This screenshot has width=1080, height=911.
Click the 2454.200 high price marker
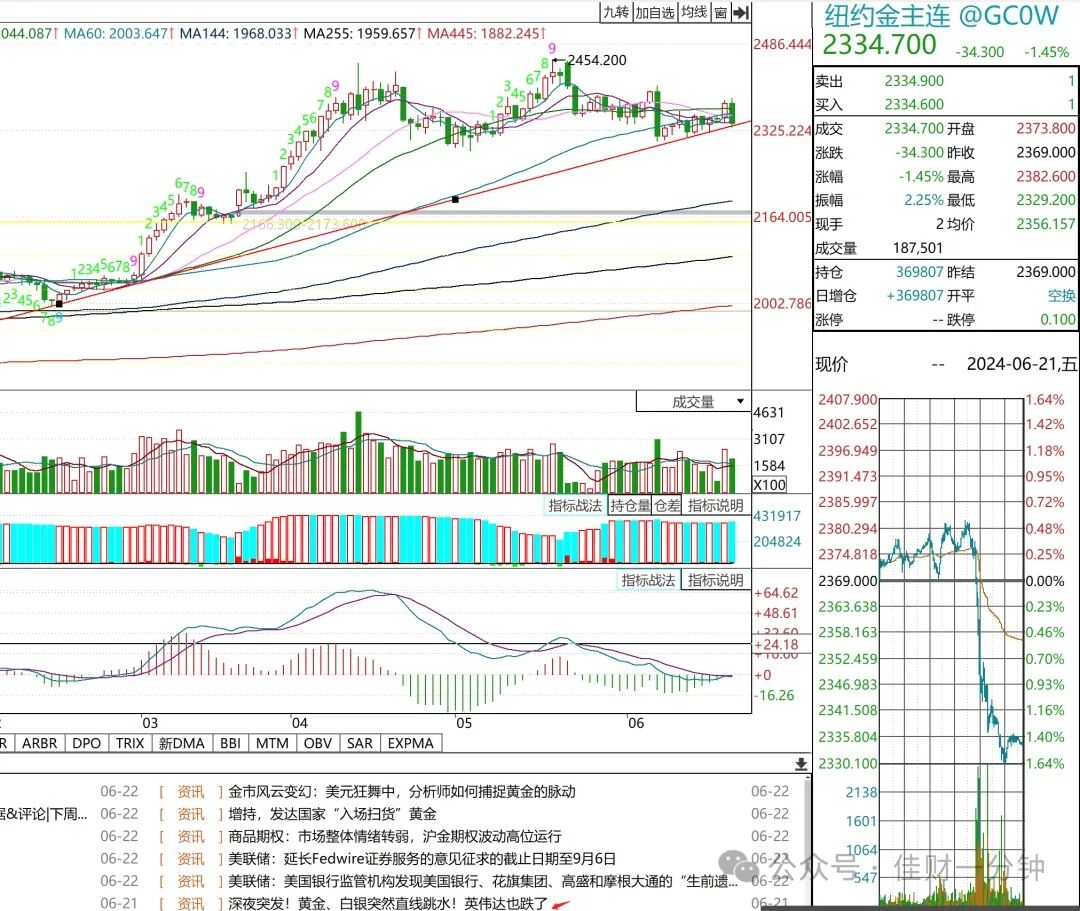point(597,61)
